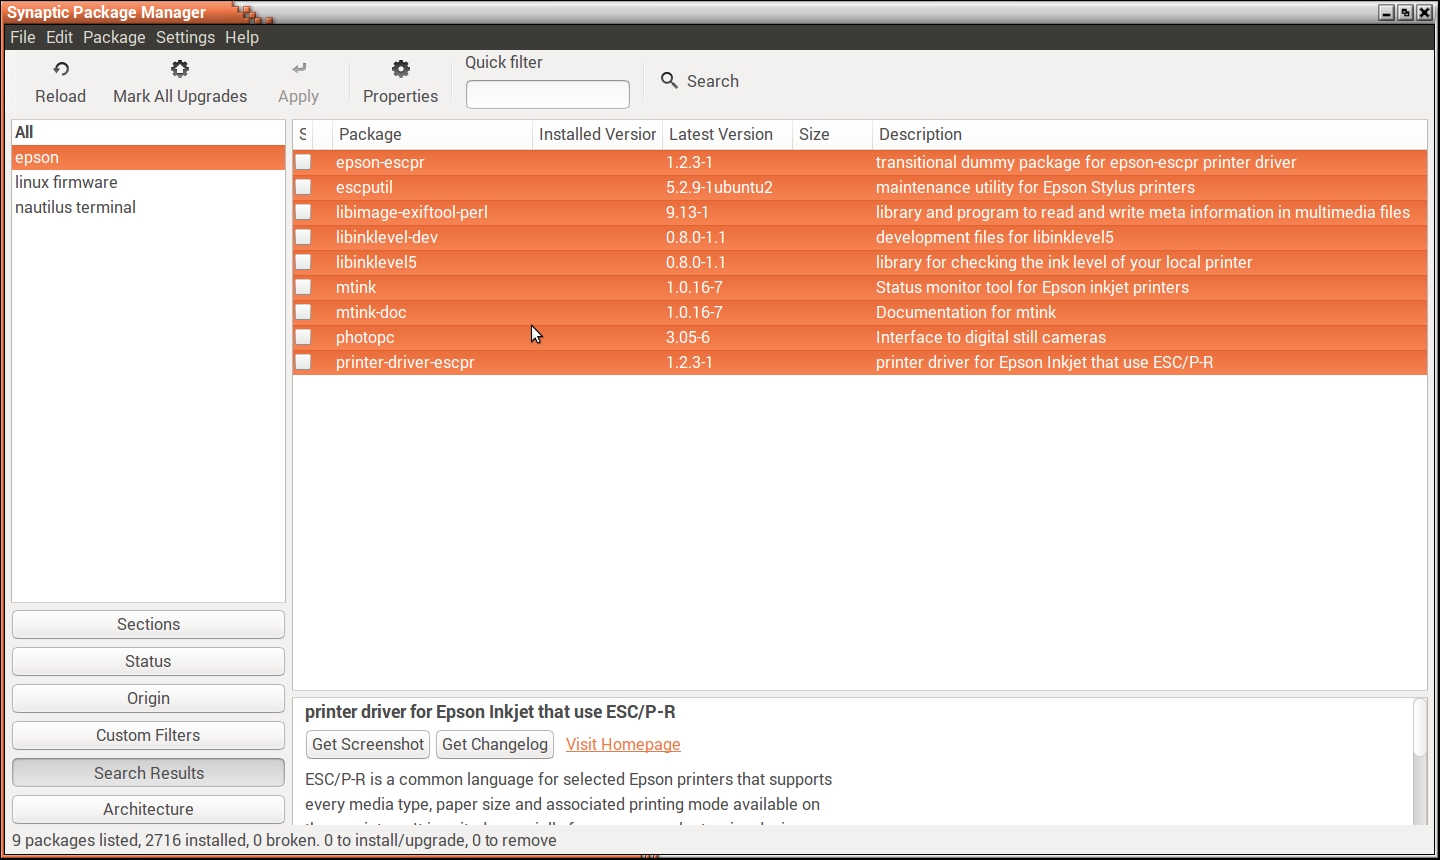Viewport: 1440px width, 860px height.
Task: Click the Get Changelog button
Action: point(495,744)
